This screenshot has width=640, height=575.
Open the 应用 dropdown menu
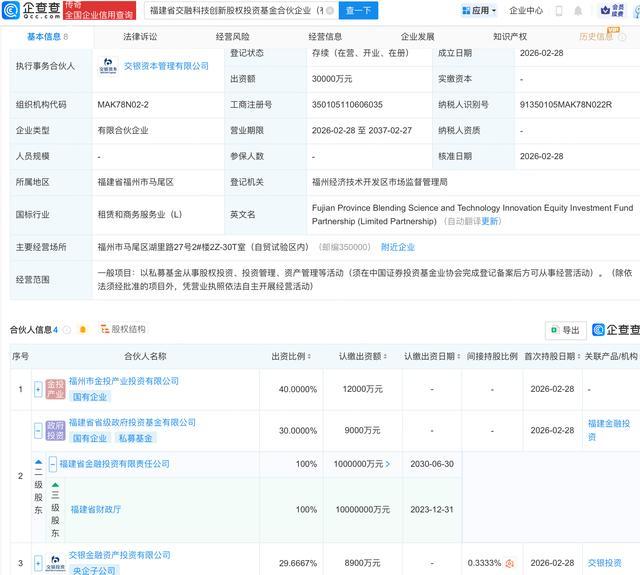[480, 11]
